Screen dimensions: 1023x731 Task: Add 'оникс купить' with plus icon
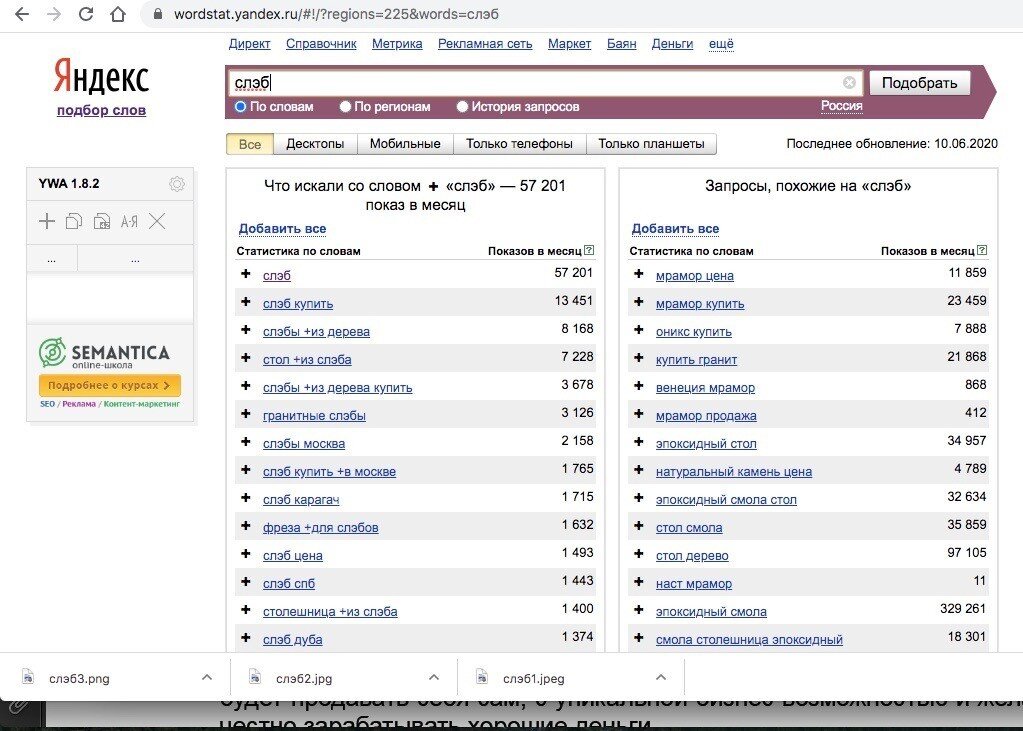639,330
